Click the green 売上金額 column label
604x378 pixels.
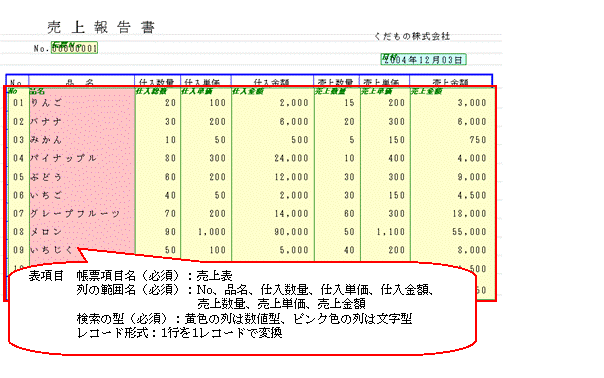point(426,91)
